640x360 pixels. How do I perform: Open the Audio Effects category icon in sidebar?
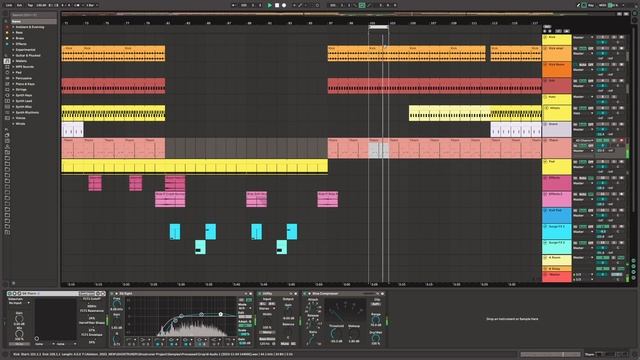(x=7, y=78)
